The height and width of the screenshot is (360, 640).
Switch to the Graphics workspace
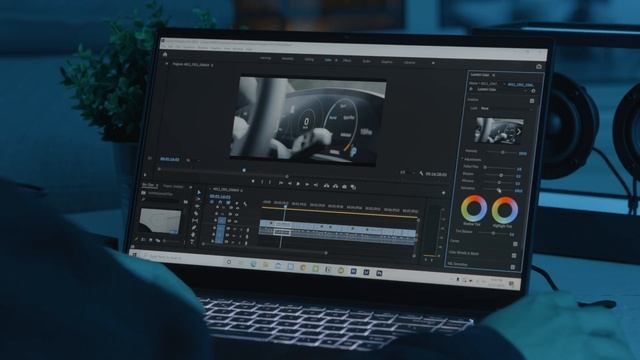pos(387,62)
